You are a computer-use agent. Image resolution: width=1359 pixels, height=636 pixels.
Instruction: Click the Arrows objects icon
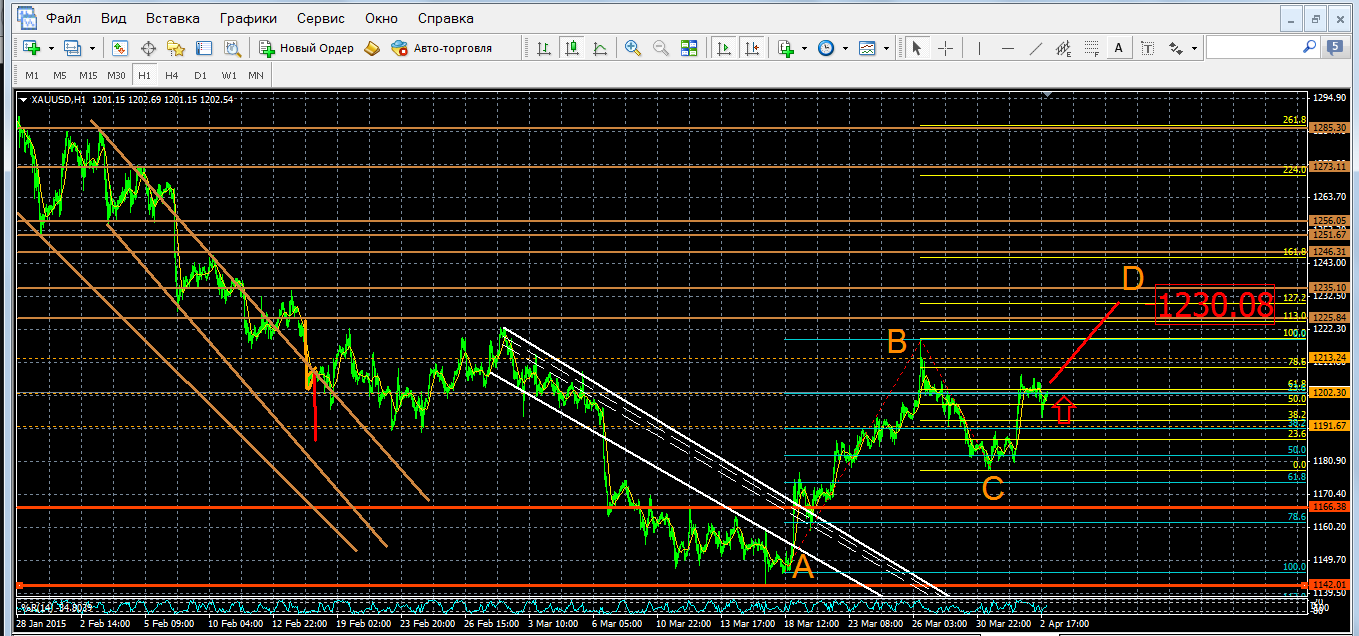(x=1176, y=48)
